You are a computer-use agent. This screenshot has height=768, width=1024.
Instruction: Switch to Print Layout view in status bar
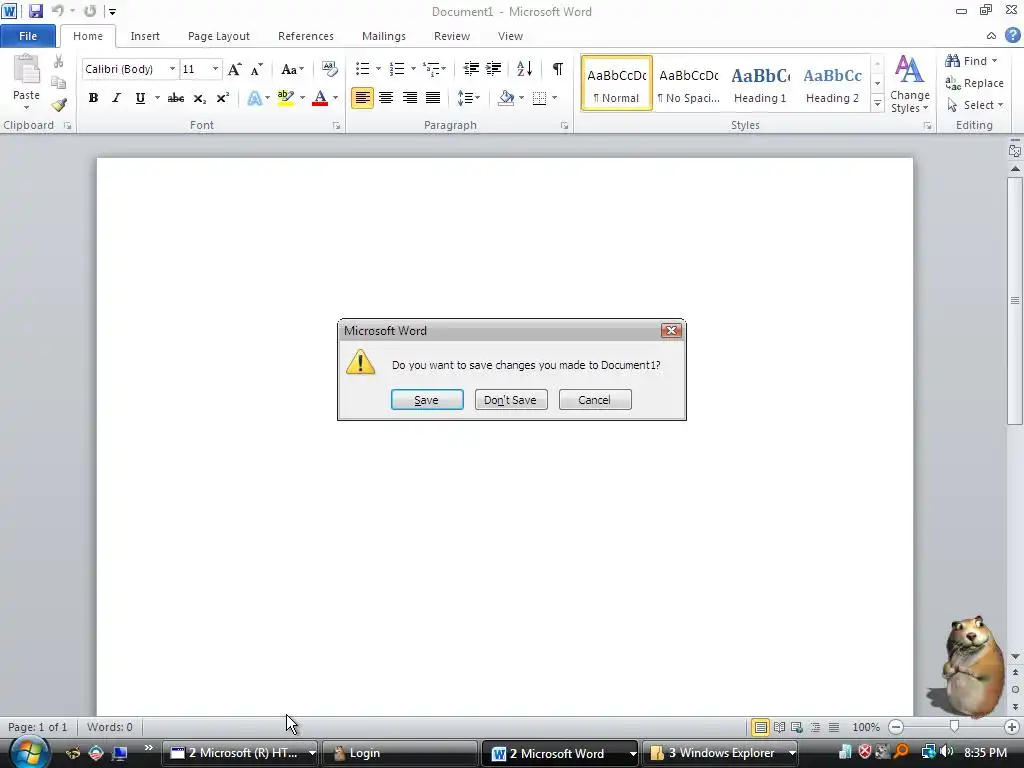[x=760, y=727]
